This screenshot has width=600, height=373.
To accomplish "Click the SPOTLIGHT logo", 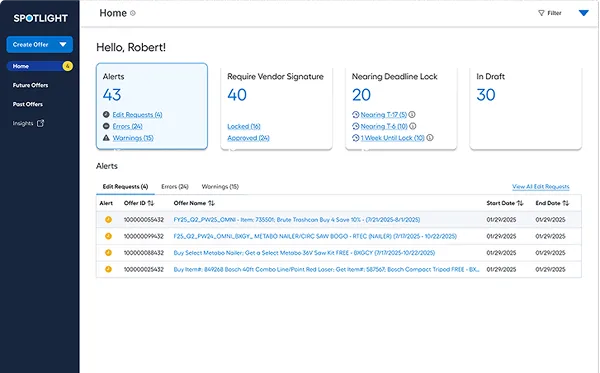I will coord(40,18).
